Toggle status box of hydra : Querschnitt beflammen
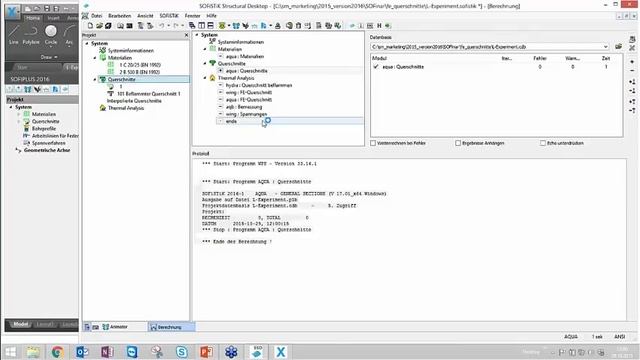640x360 pixels. pyautogui.click(x=220, y=85)
